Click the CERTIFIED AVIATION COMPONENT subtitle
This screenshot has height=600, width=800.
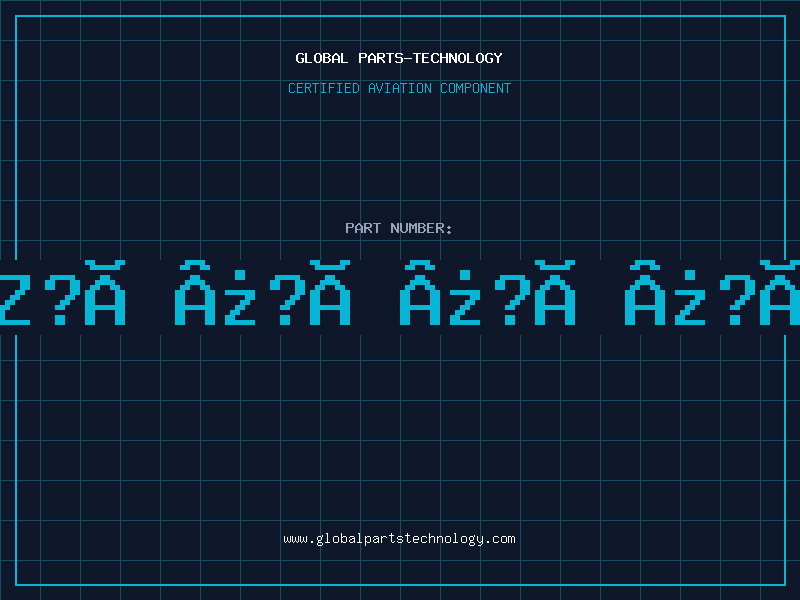(x=399, y=88)
